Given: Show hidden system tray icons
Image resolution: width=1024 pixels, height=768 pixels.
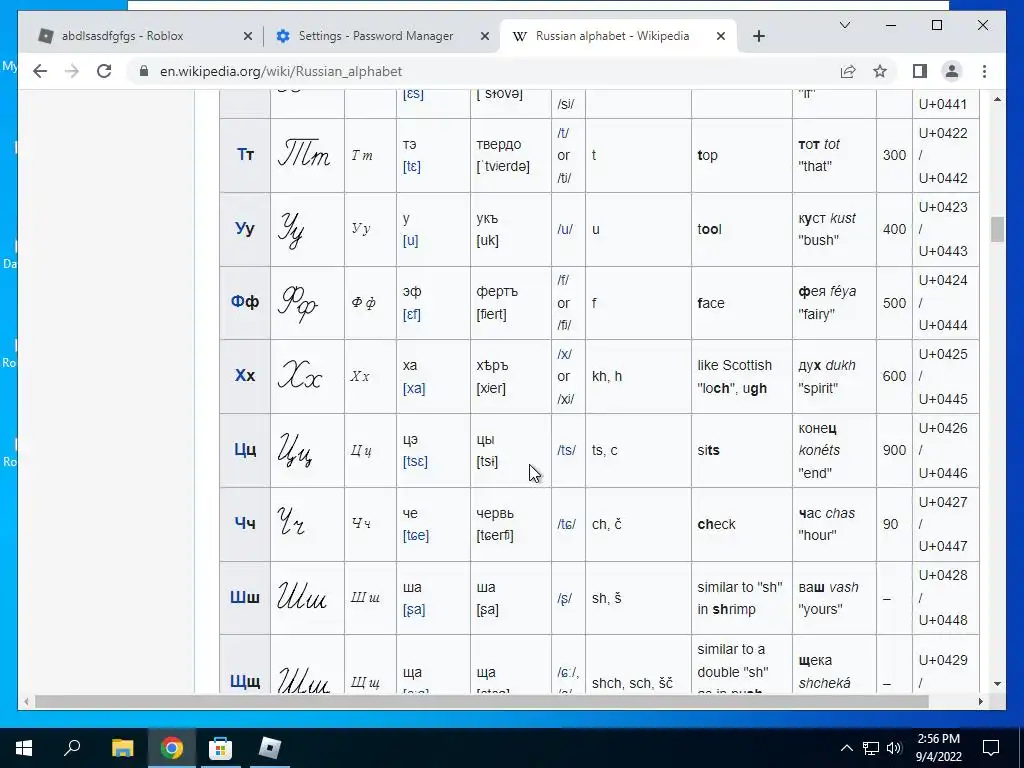Looking at the screenshot, I should click(x=846, y=748).
